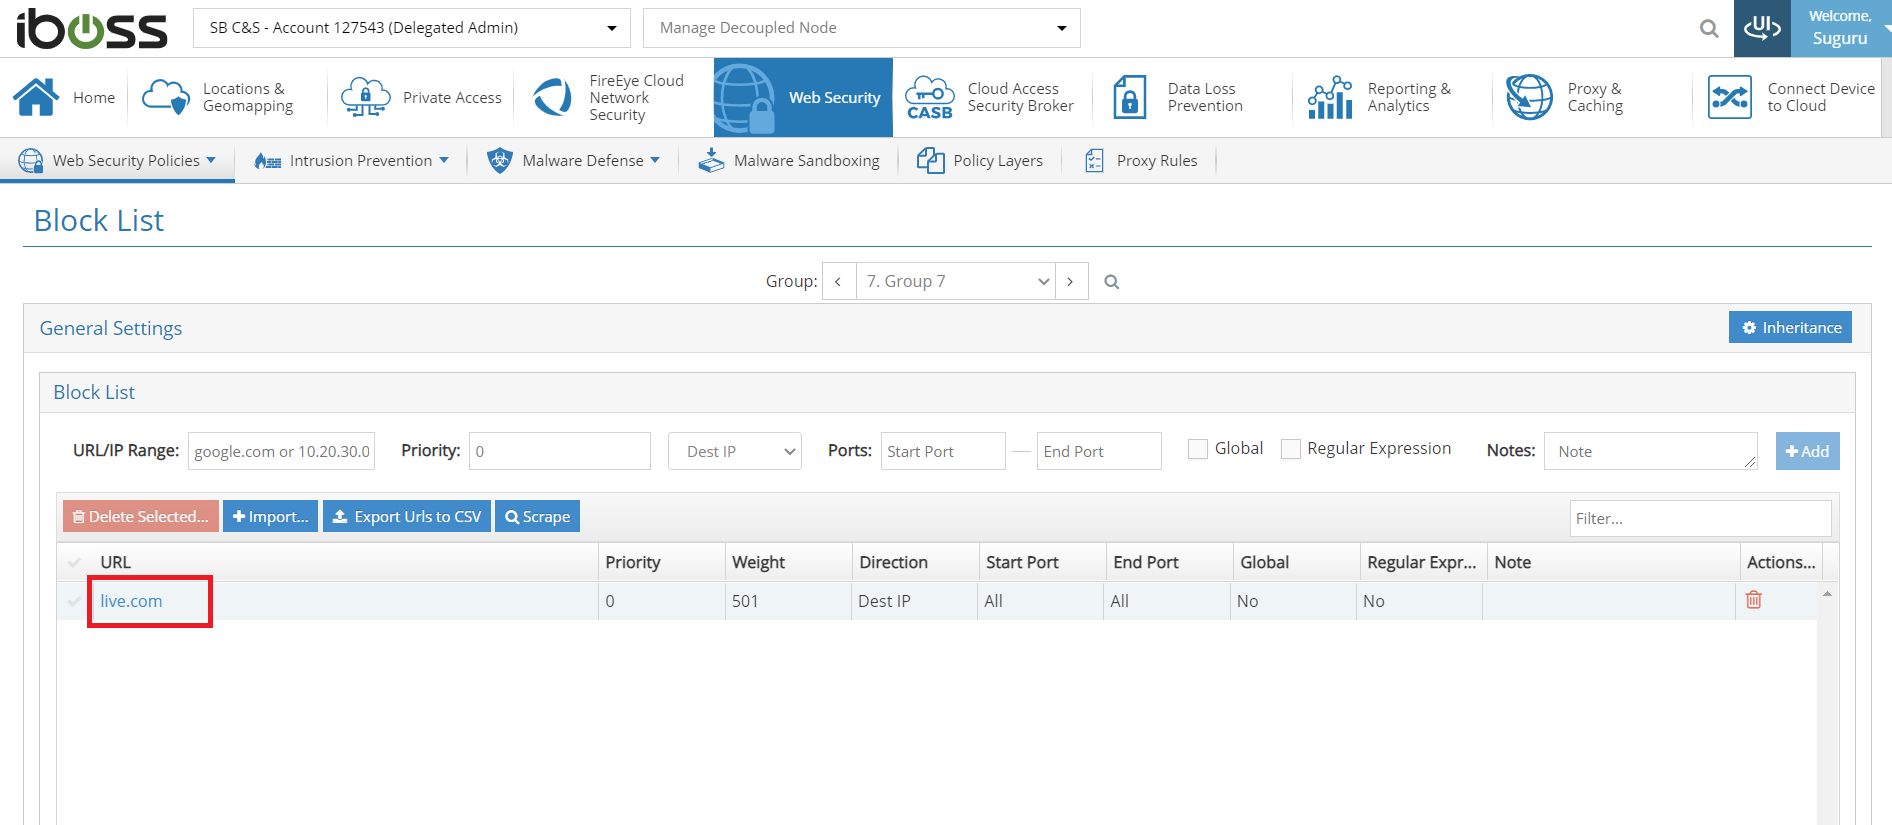Screen dimensions: 1892x825
Task: Click the Export Urls to CSV button
Action: pos(406,516)
